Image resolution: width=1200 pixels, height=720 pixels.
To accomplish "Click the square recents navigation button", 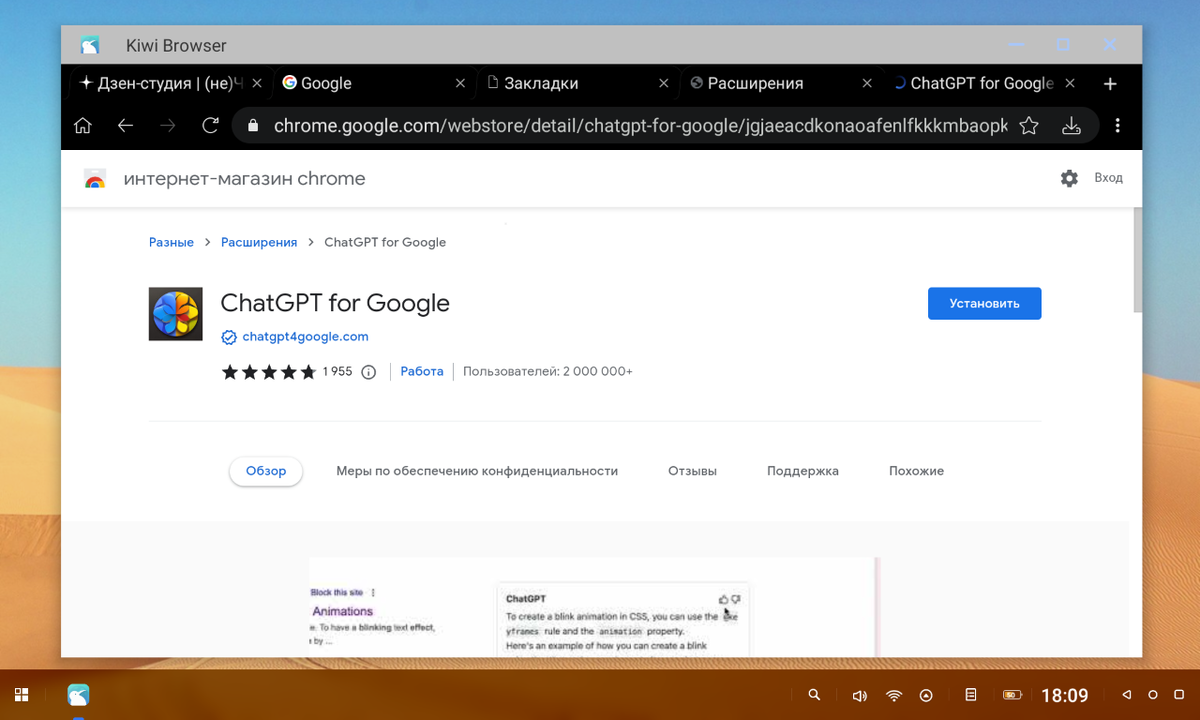I will tap(1177, 695).
